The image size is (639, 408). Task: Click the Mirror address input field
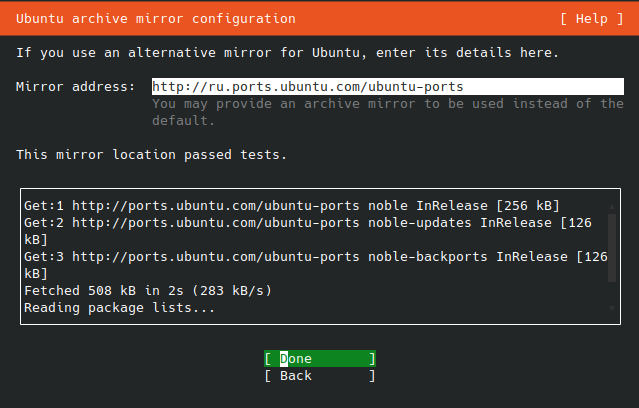[388, 86]
